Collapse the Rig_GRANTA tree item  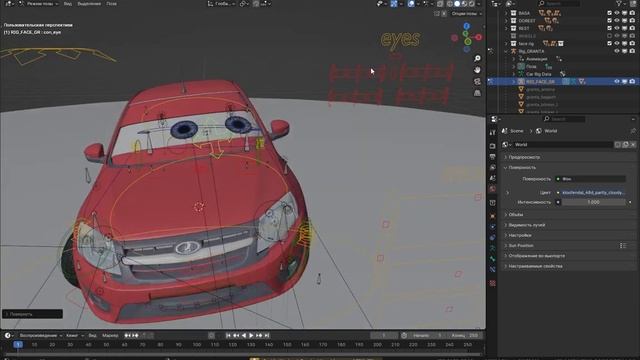tap(507, 51)
